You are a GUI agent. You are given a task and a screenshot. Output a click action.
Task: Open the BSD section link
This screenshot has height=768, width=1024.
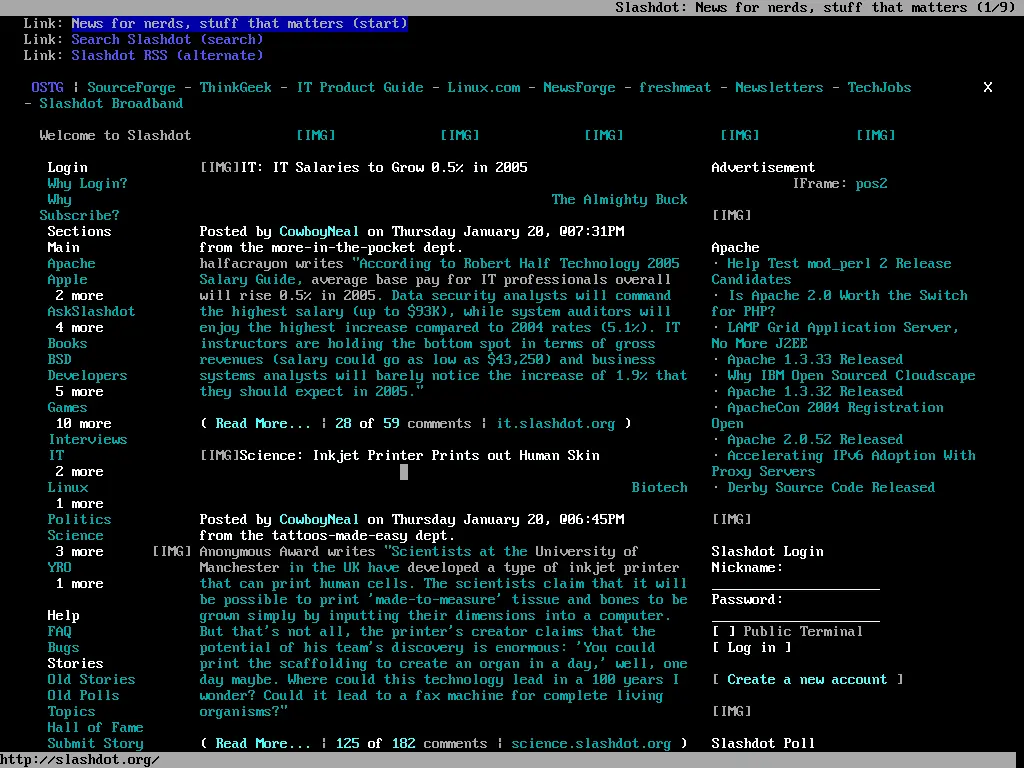coord(59,359)
